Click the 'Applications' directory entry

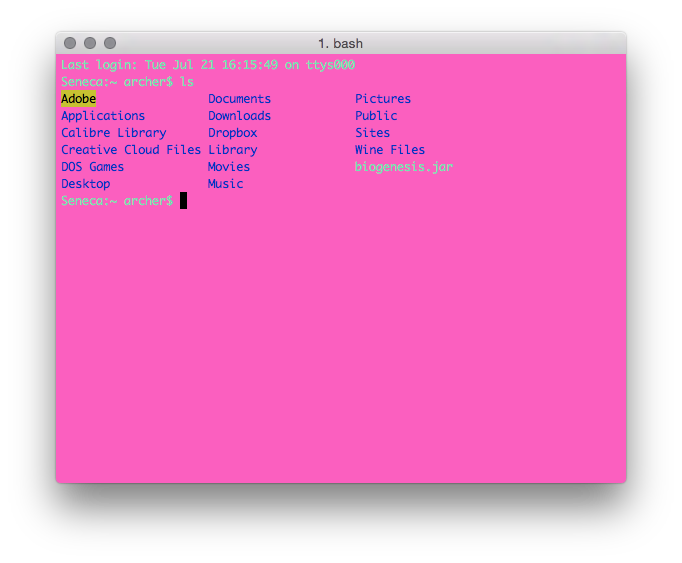pyautogui.click(x=103, y=116)
